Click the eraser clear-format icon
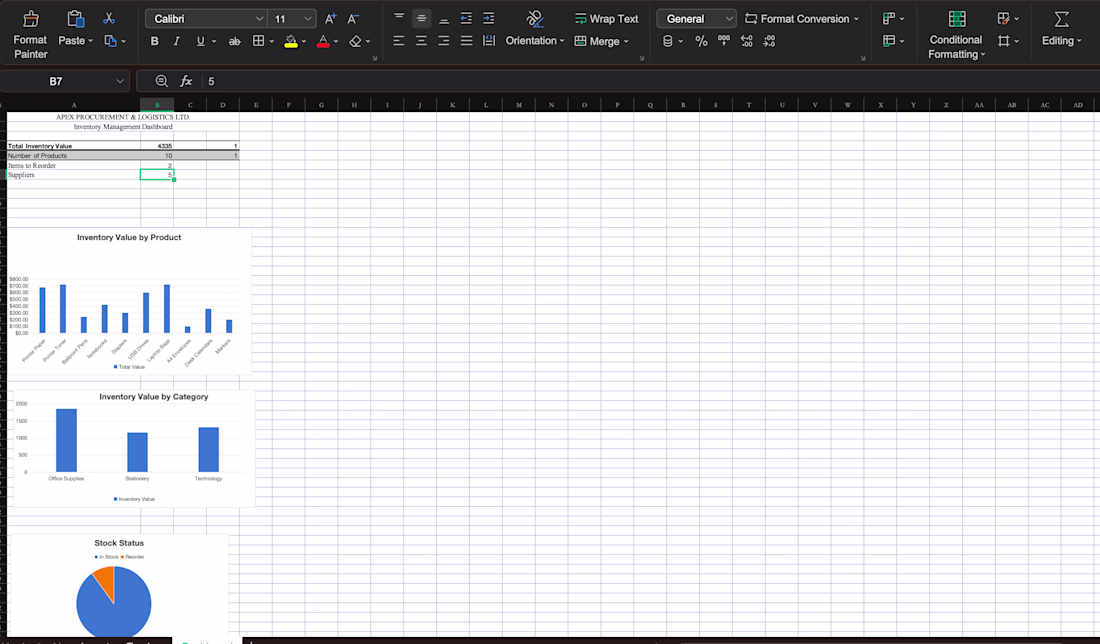 pos(356,41)
